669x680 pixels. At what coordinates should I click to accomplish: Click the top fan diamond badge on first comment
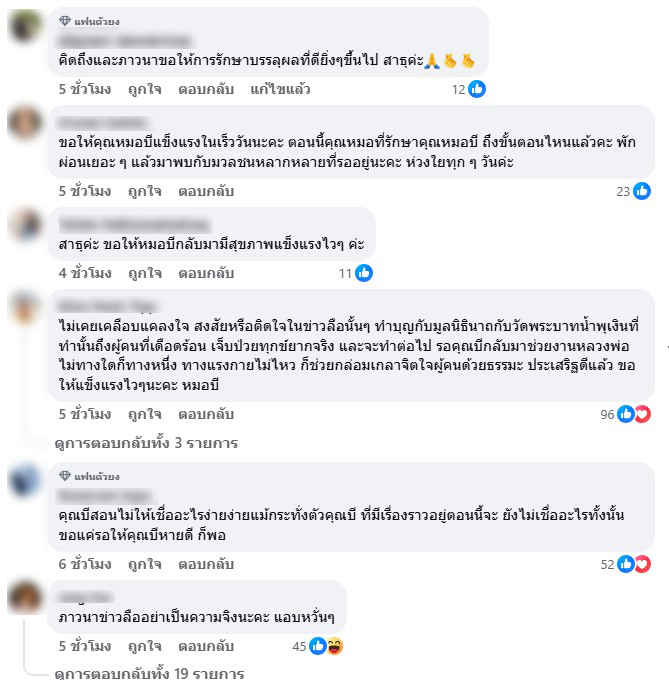(x=65, y=21)
